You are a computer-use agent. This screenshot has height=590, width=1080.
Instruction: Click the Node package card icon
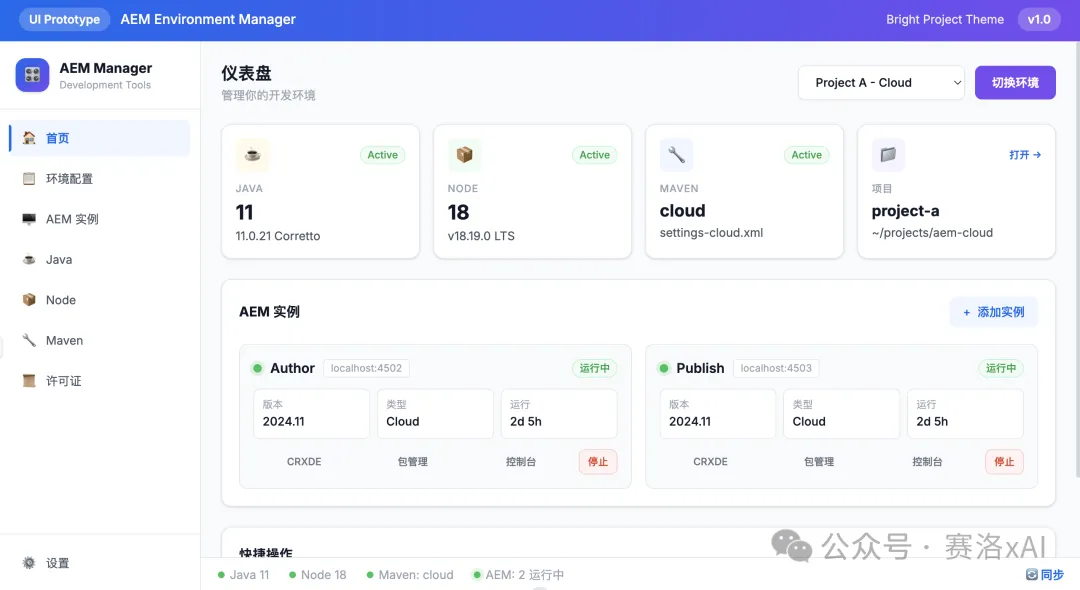pos(464,155)
